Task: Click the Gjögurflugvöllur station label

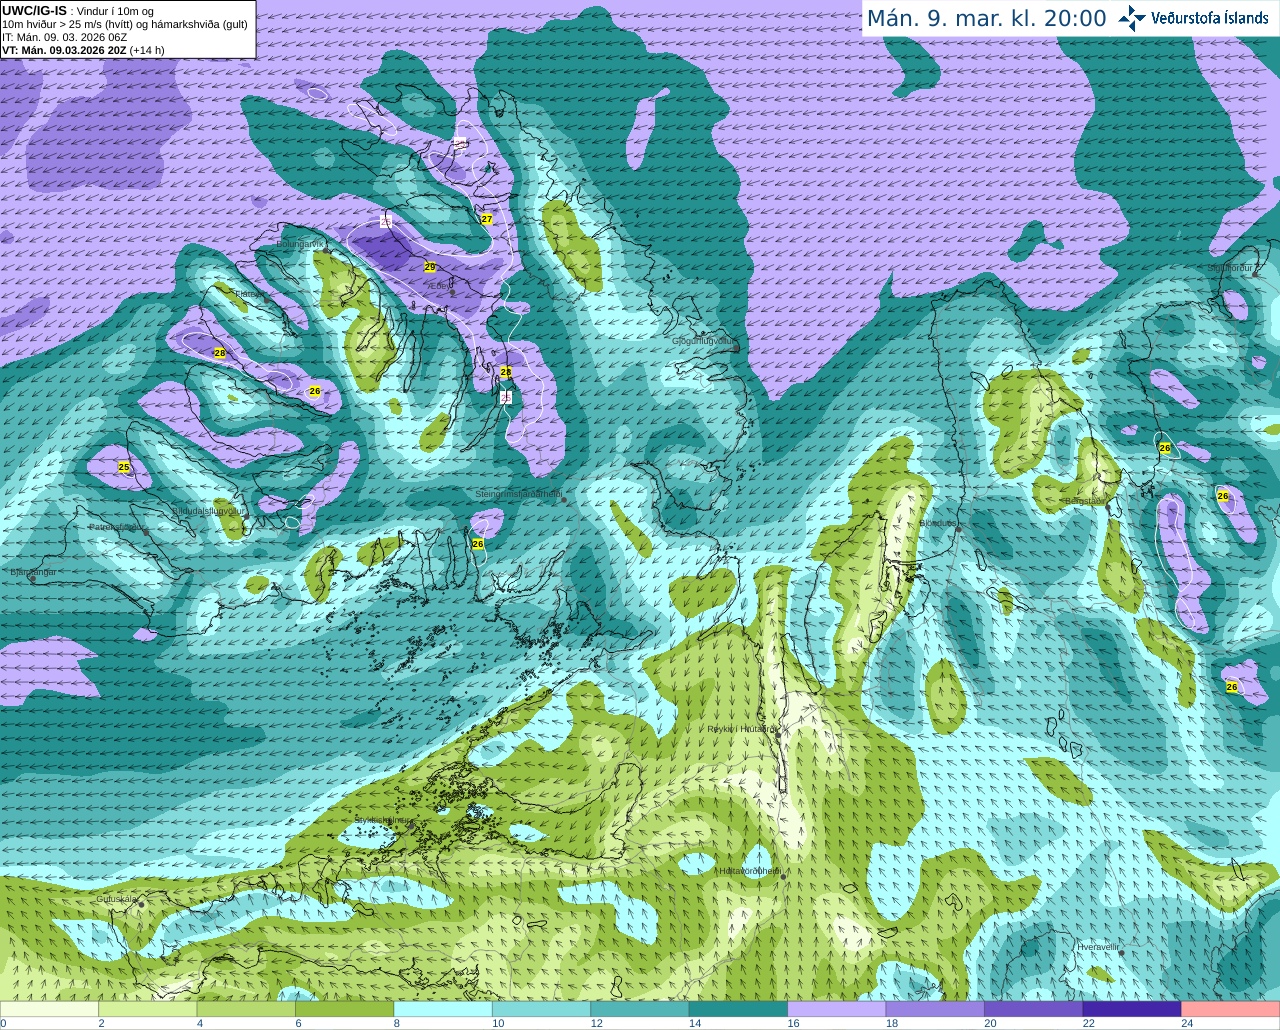Action: click(703, 341)
